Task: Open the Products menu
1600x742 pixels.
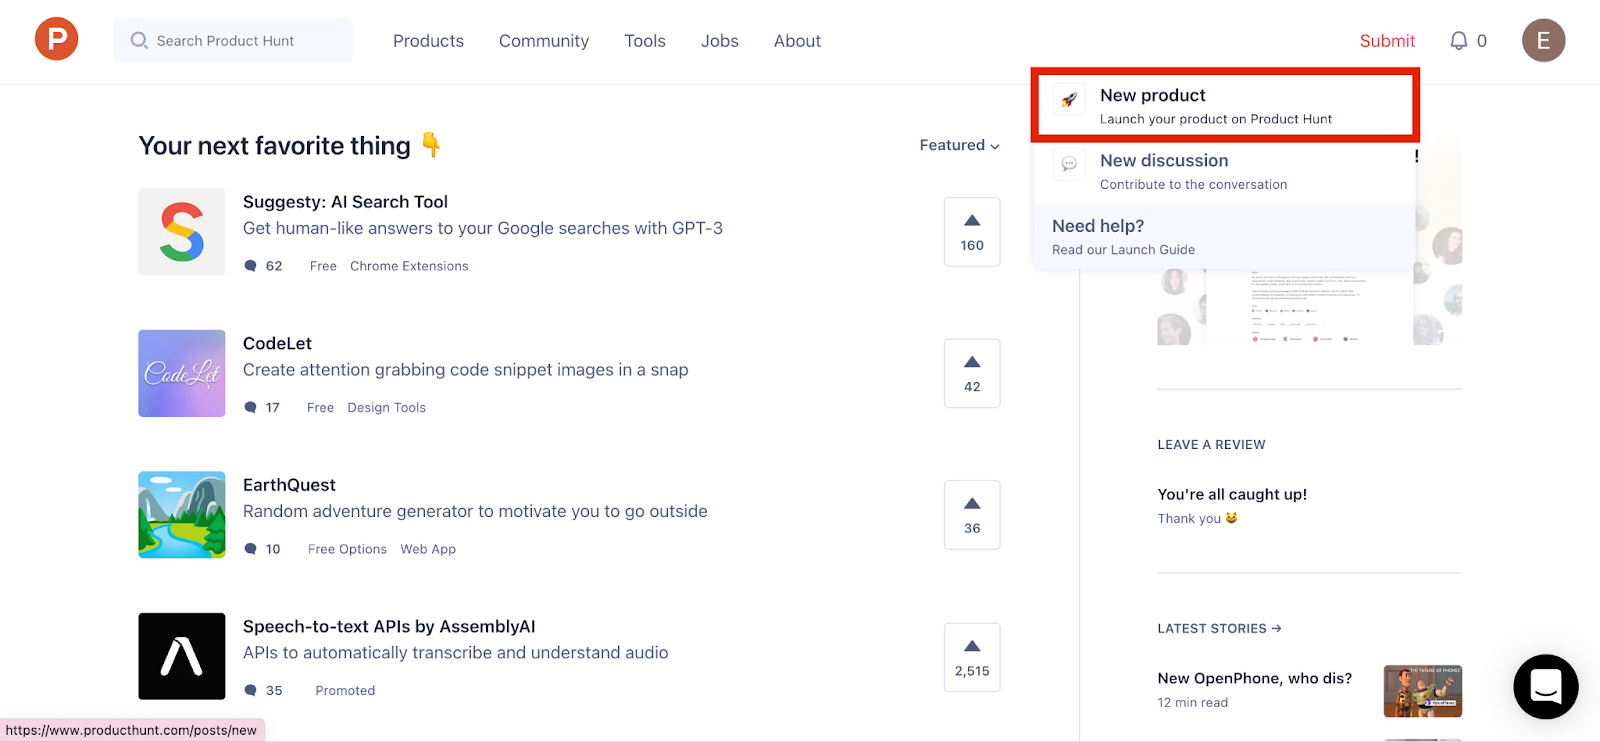Action: (x=428, y=41)
